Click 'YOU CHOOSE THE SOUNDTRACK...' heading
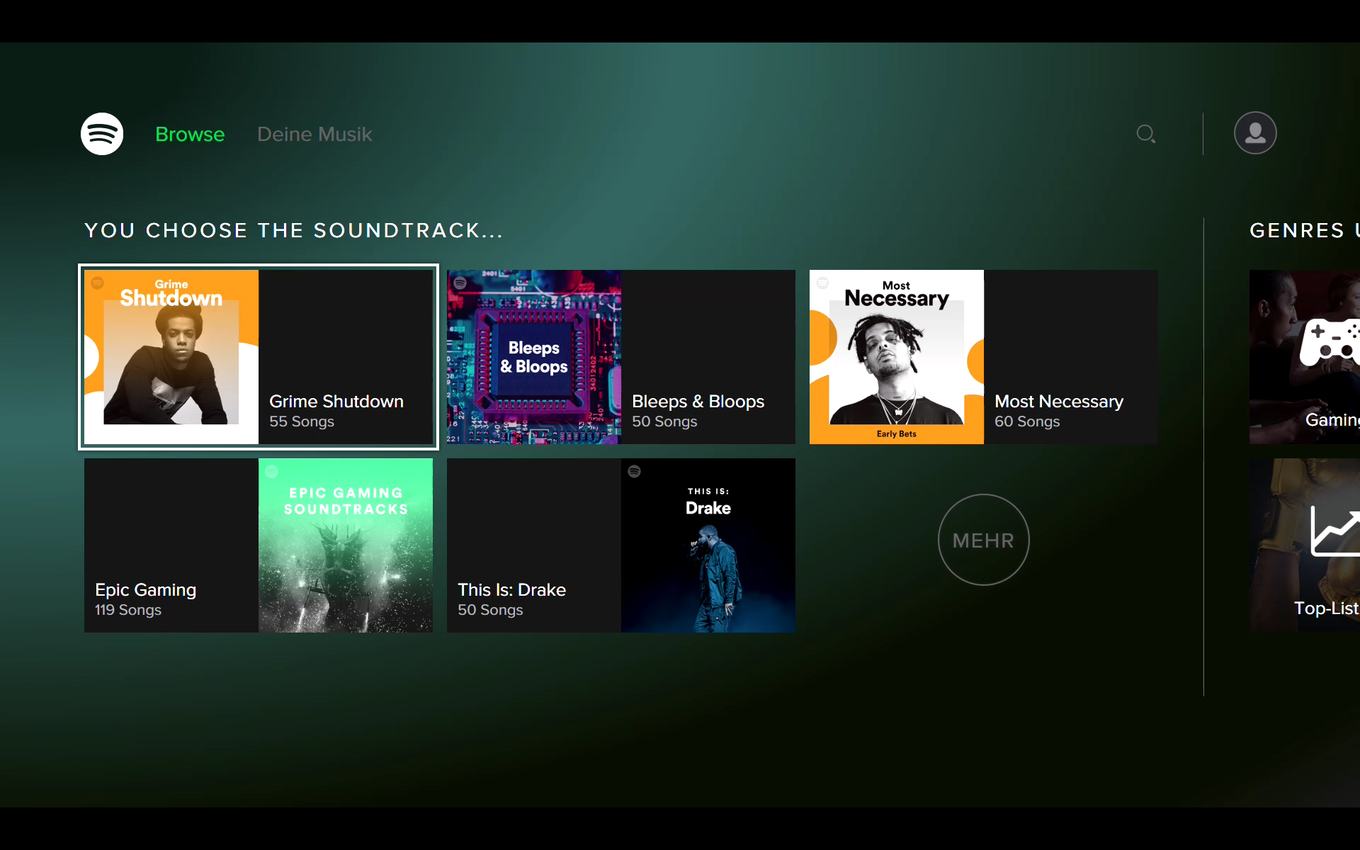 (294, 231)
